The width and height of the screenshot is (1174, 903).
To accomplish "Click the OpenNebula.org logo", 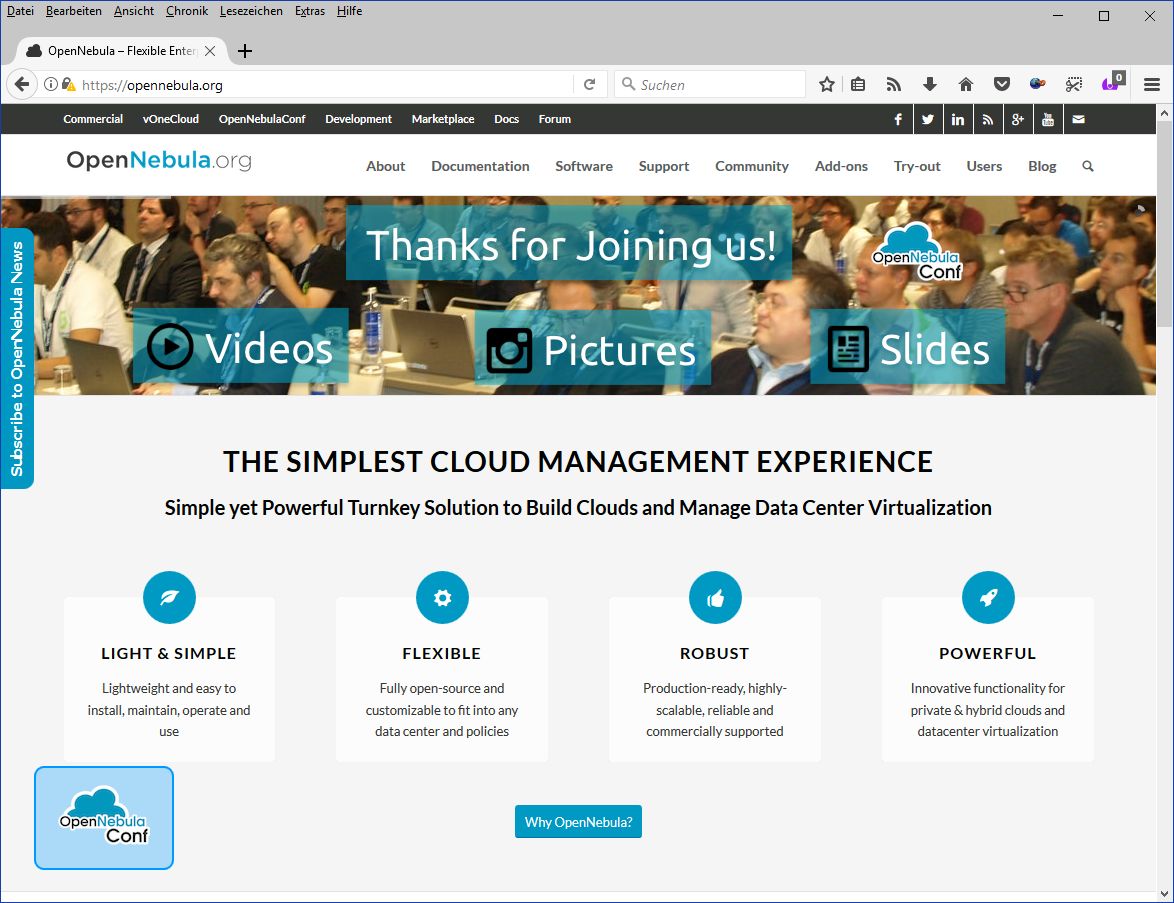I will (159, 160).
